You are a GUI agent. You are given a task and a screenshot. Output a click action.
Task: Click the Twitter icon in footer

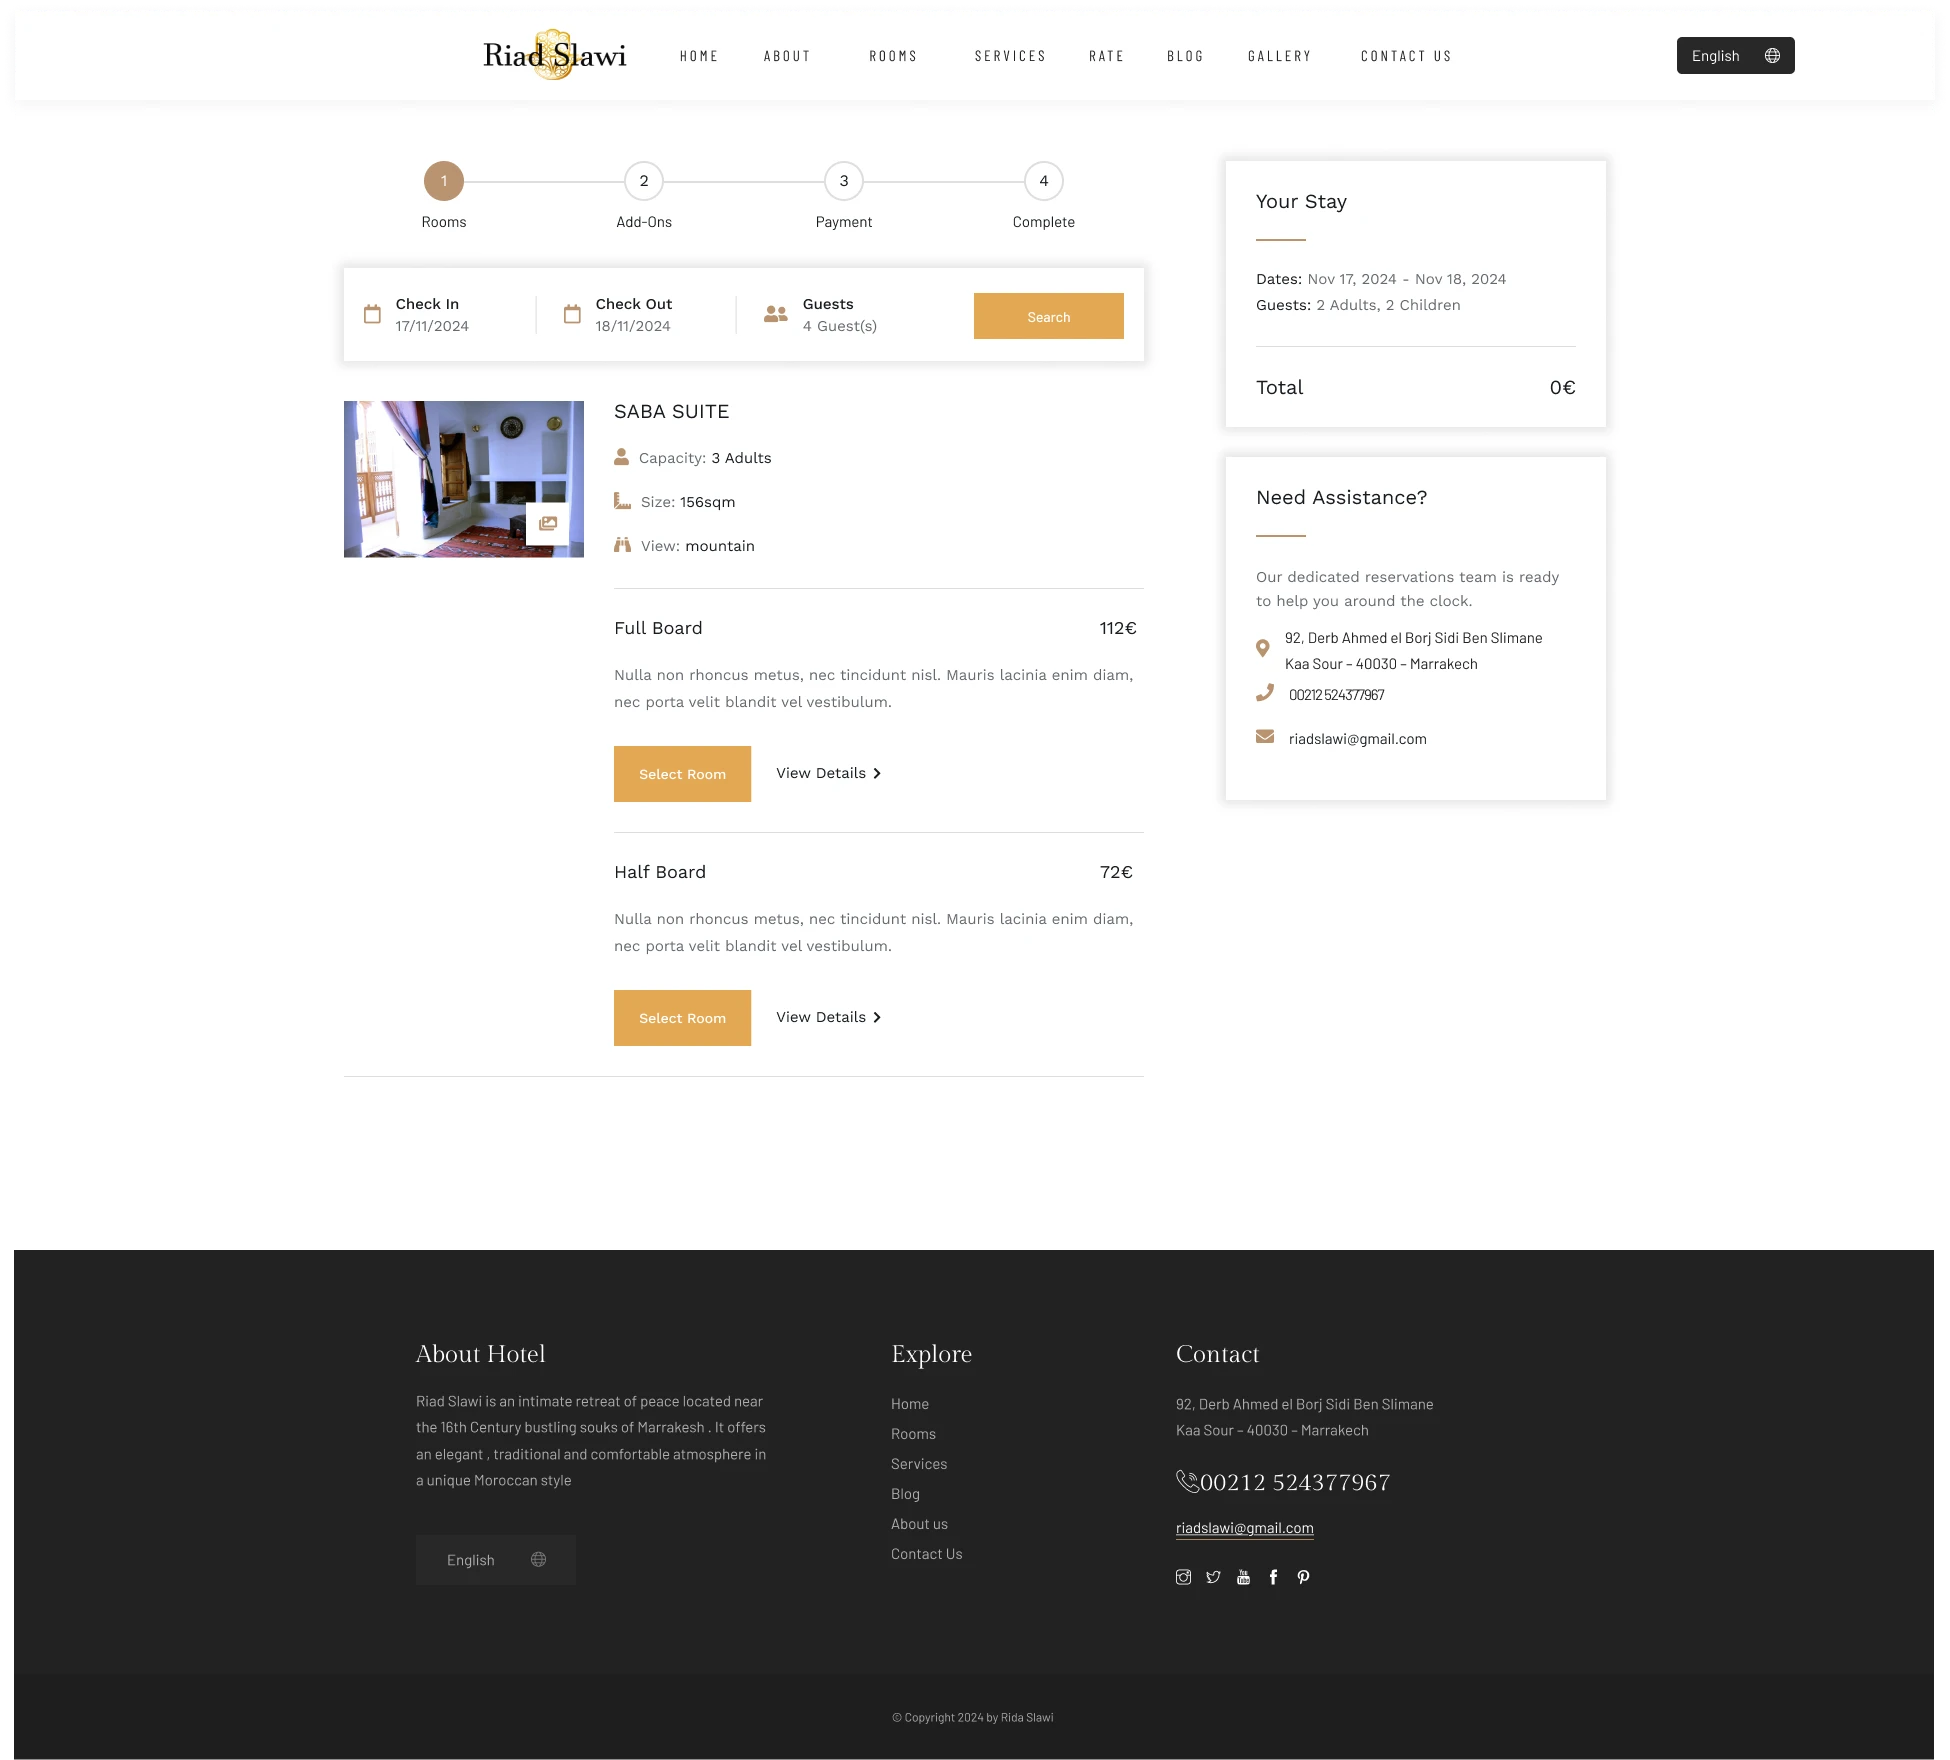coord(1213,1577)
